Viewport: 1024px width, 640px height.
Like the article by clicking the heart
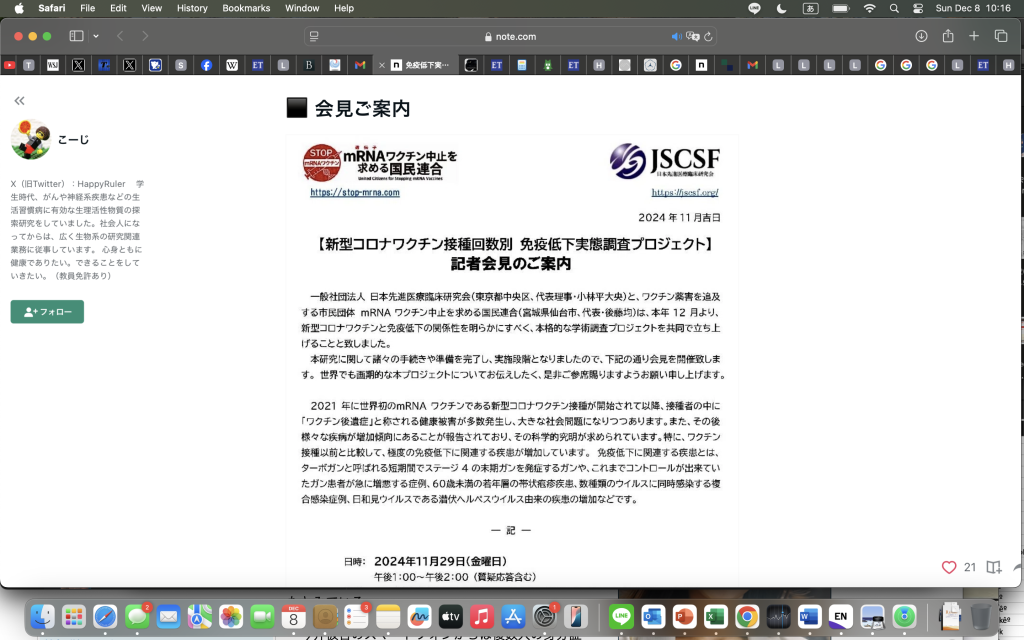[948, 567]
